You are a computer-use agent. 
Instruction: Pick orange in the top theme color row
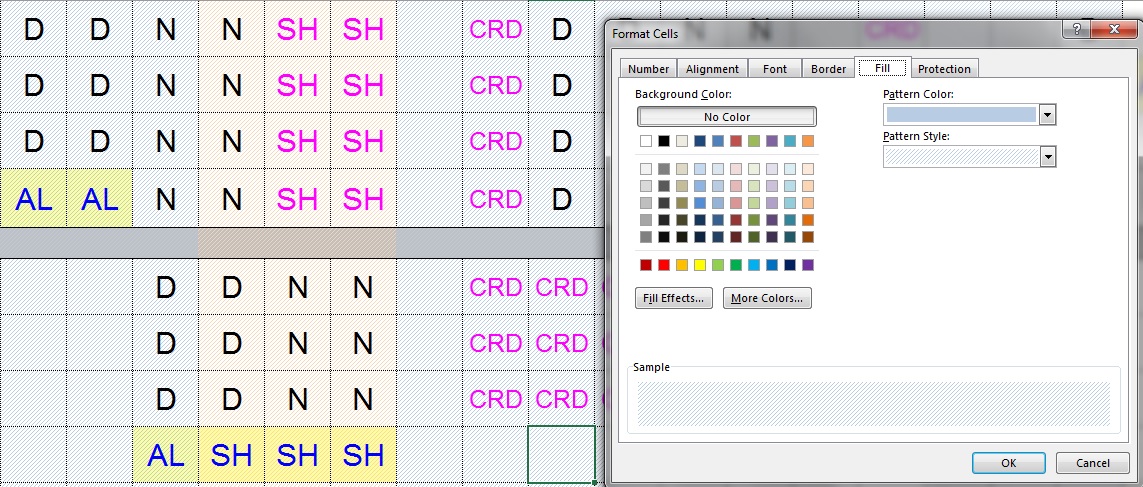click(808, 141)
